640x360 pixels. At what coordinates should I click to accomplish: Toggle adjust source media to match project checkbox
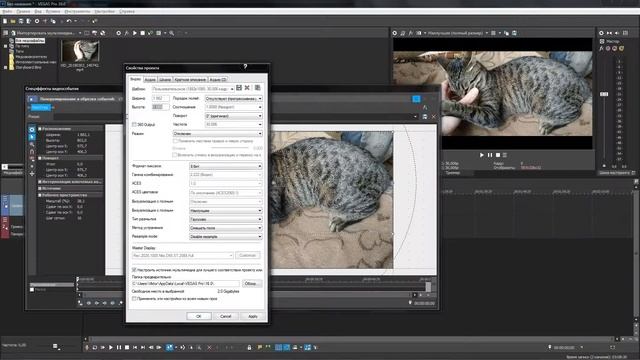click(x=134, y=270)
